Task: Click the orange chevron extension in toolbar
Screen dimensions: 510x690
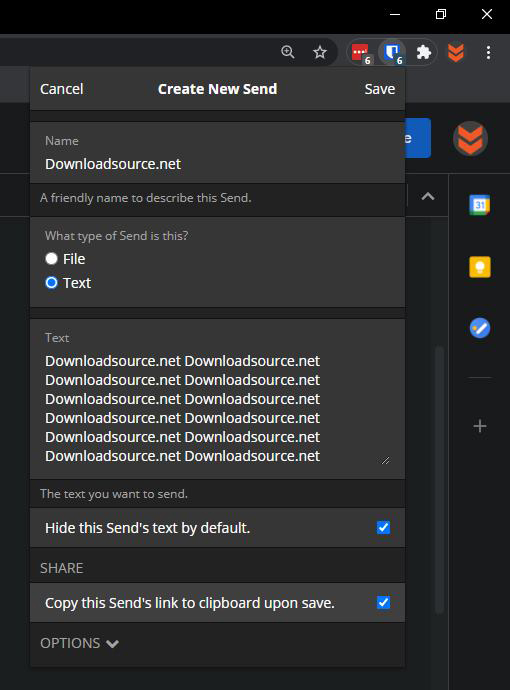Action: (x=455, y=52)
